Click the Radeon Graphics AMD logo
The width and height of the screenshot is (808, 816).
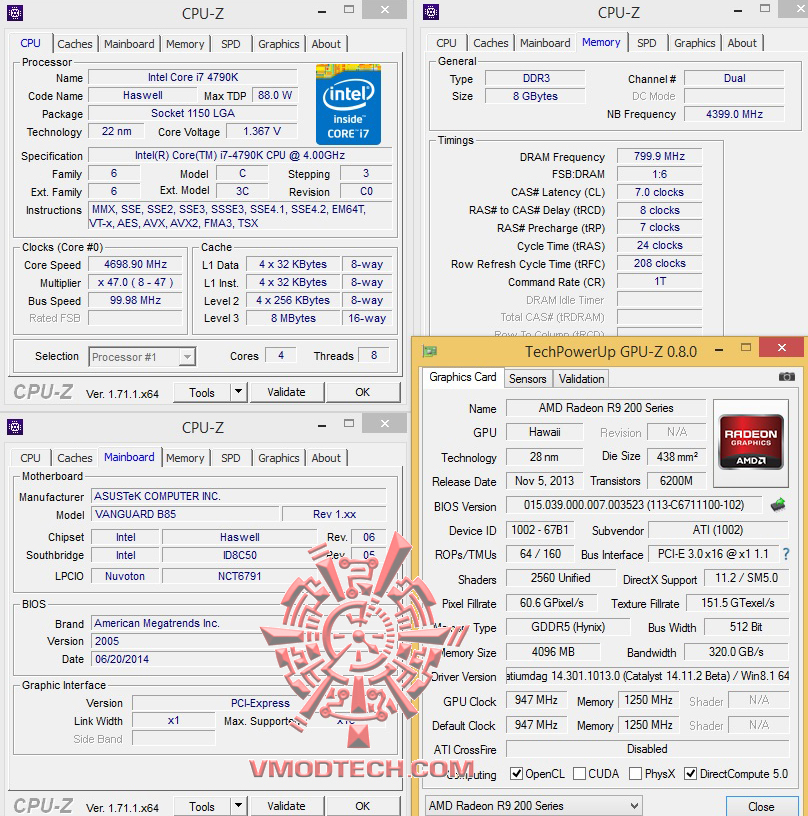tap(750, 442)
